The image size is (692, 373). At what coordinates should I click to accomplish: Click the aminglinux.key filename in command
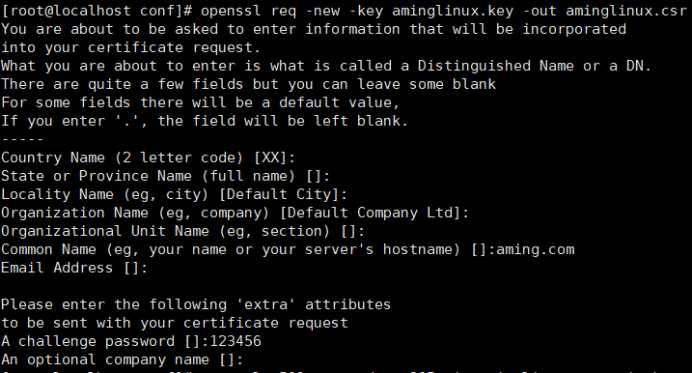pos(452,11)
